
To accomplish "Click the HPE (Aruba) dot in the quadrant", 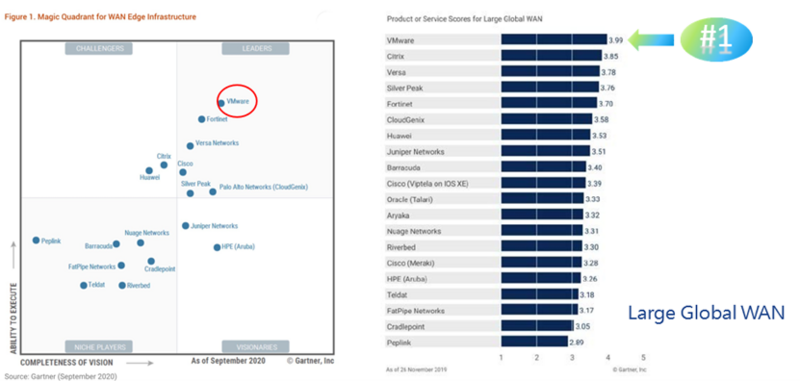I will coord(217,247).
